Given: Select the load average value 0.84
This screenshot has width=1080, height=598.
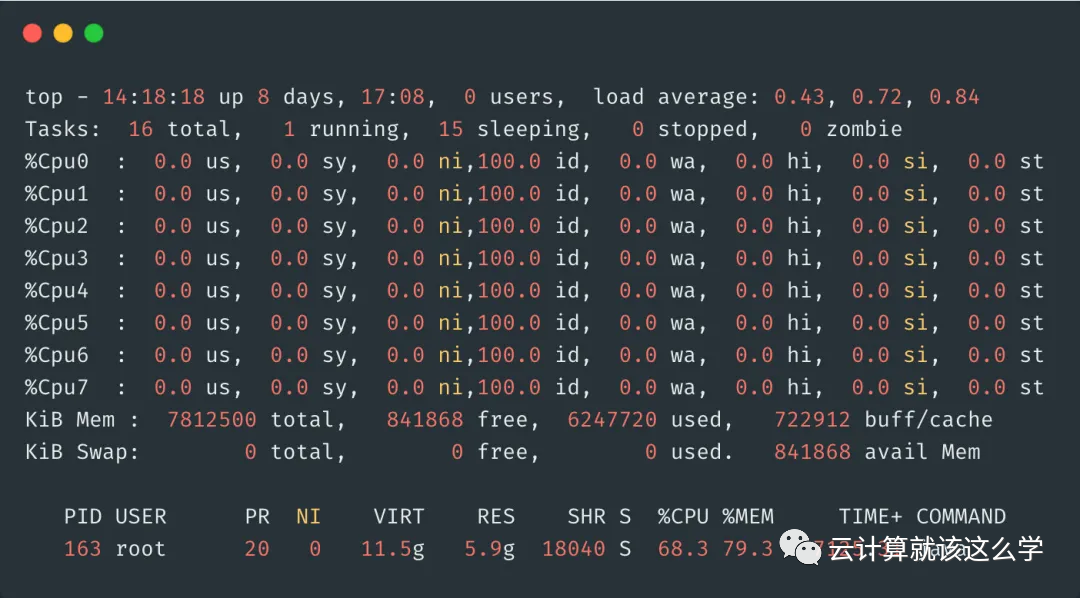Looking at the screenshot, I should tap(954, 96).
